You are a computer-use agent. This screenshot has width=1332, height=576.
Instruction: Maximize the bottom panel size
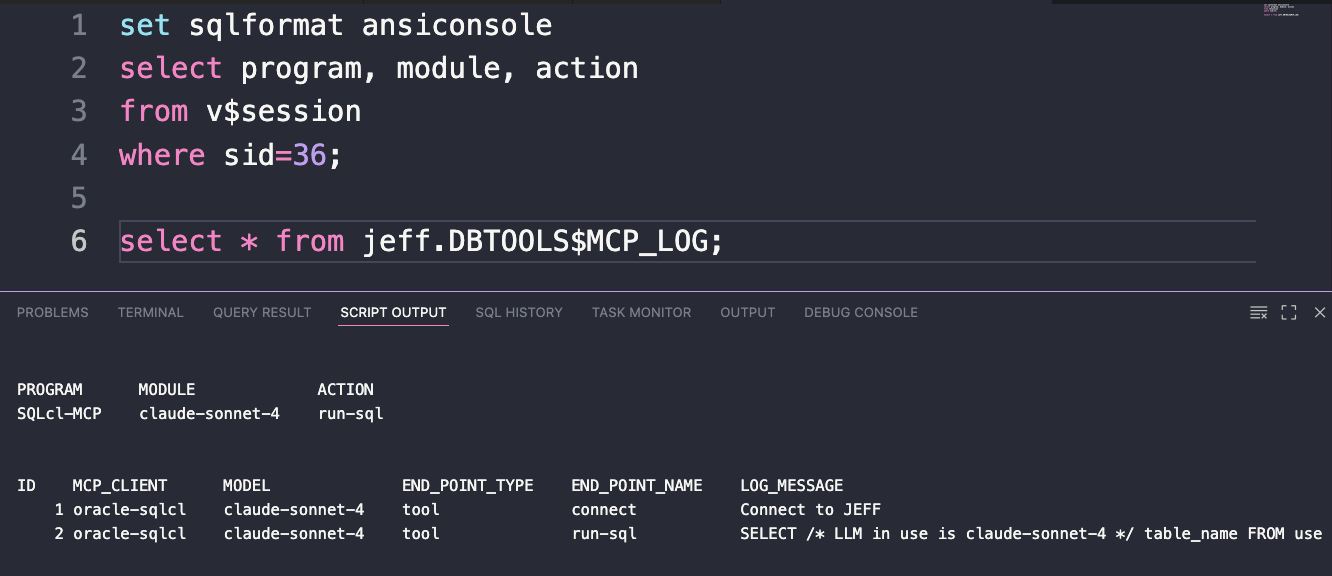pyautogui.click(x=1289, y=313)
